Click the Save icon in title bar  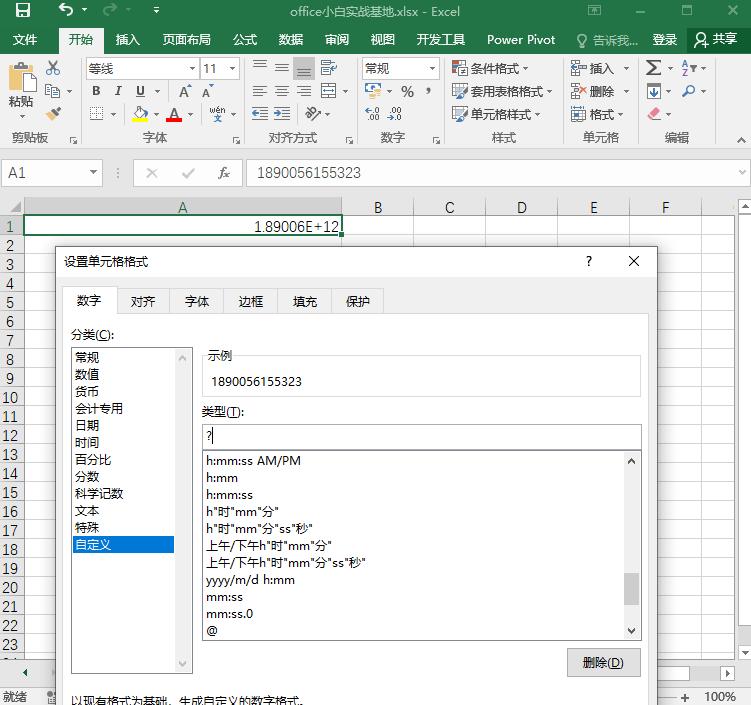[x=23, y=10]
